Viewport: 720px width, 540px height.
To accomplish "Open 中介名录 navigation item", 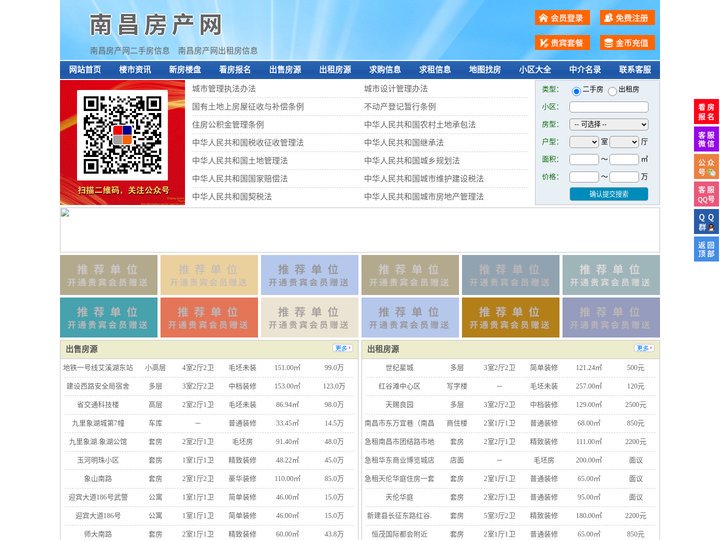I will (585, 70).
